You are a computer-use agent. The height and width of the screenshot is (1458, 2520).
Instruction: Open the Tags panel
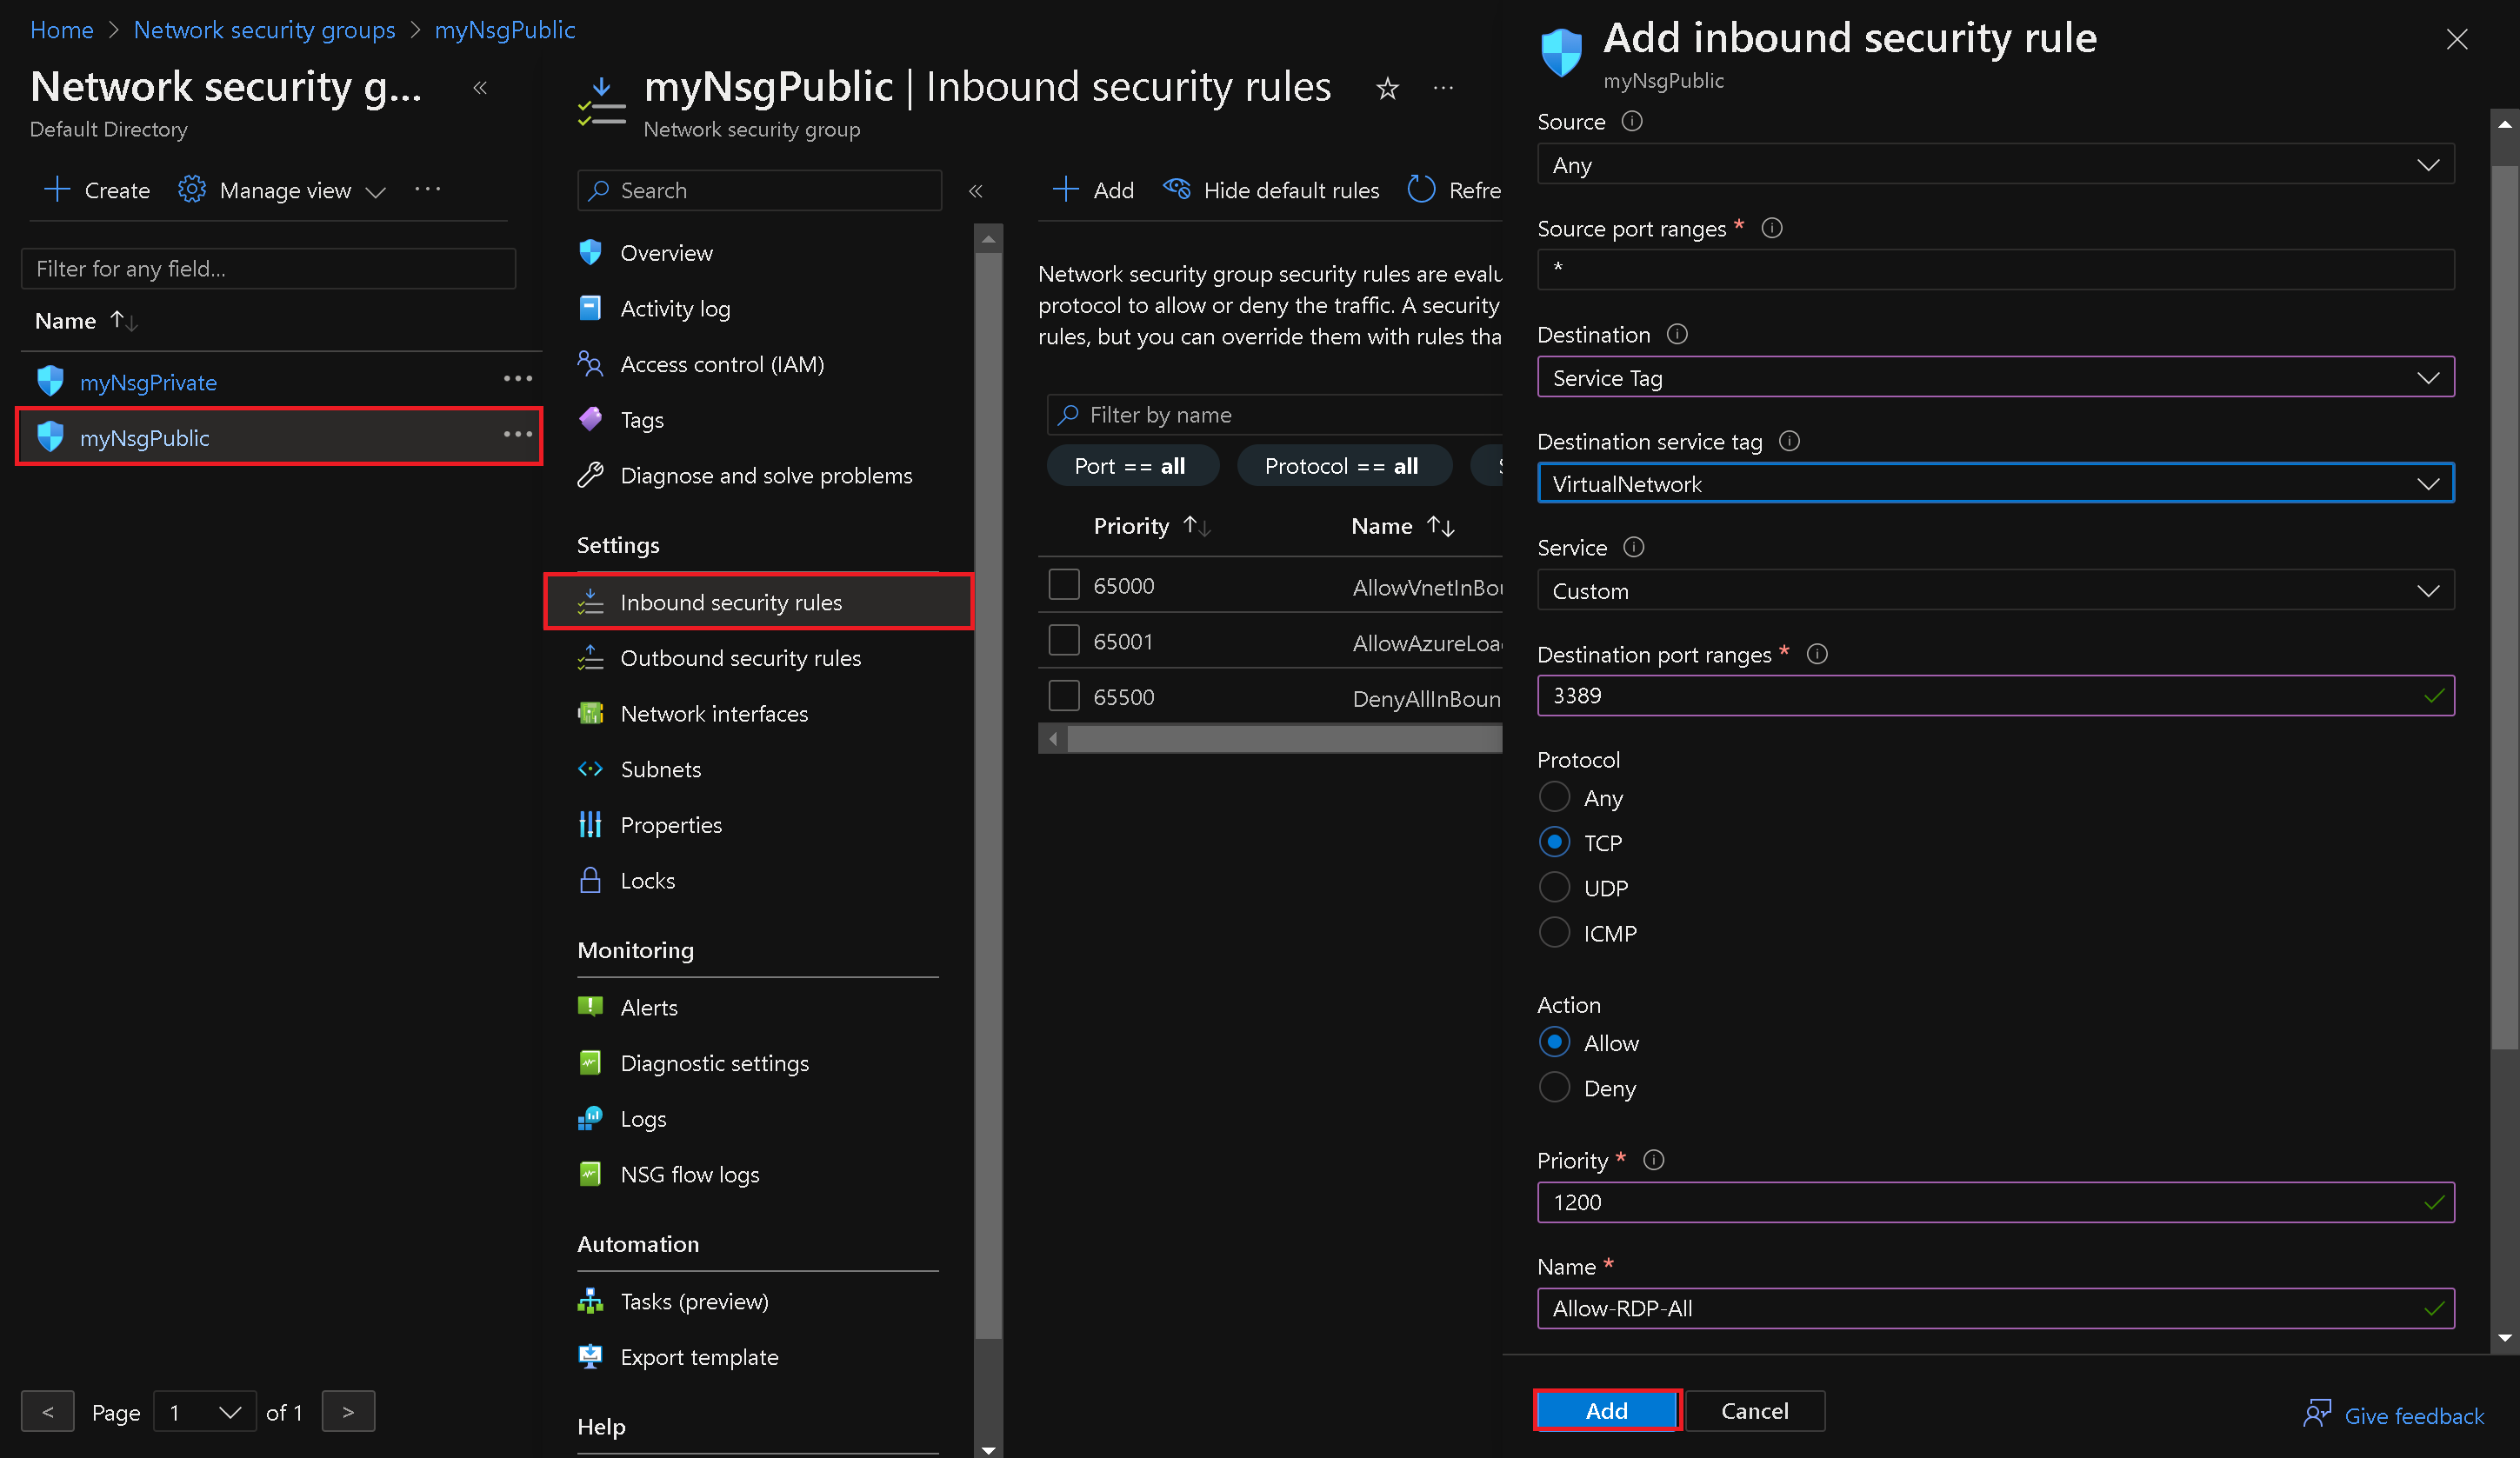tap(641, 419)
